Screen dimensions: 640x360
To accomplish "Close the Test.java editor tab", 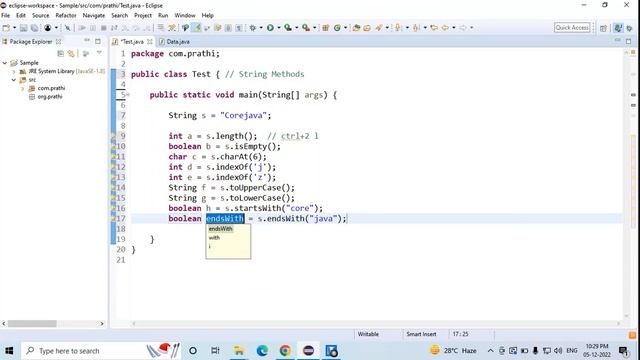I will tap(150, 42).
